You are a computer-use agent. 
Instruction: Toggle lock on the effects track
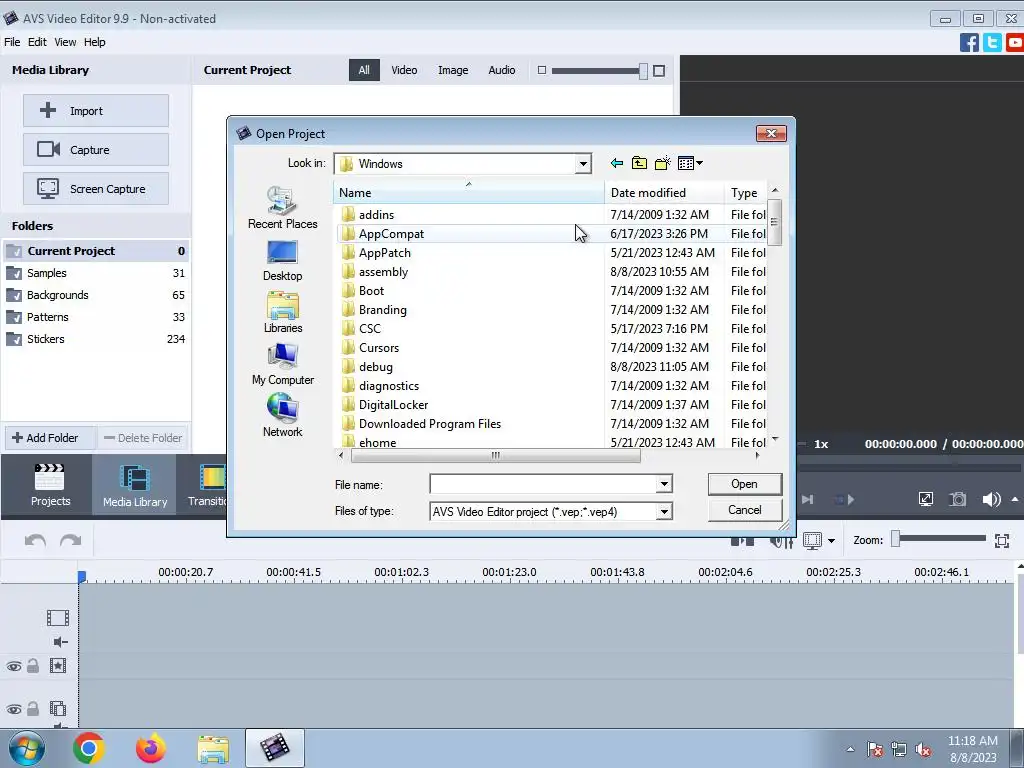33,666
